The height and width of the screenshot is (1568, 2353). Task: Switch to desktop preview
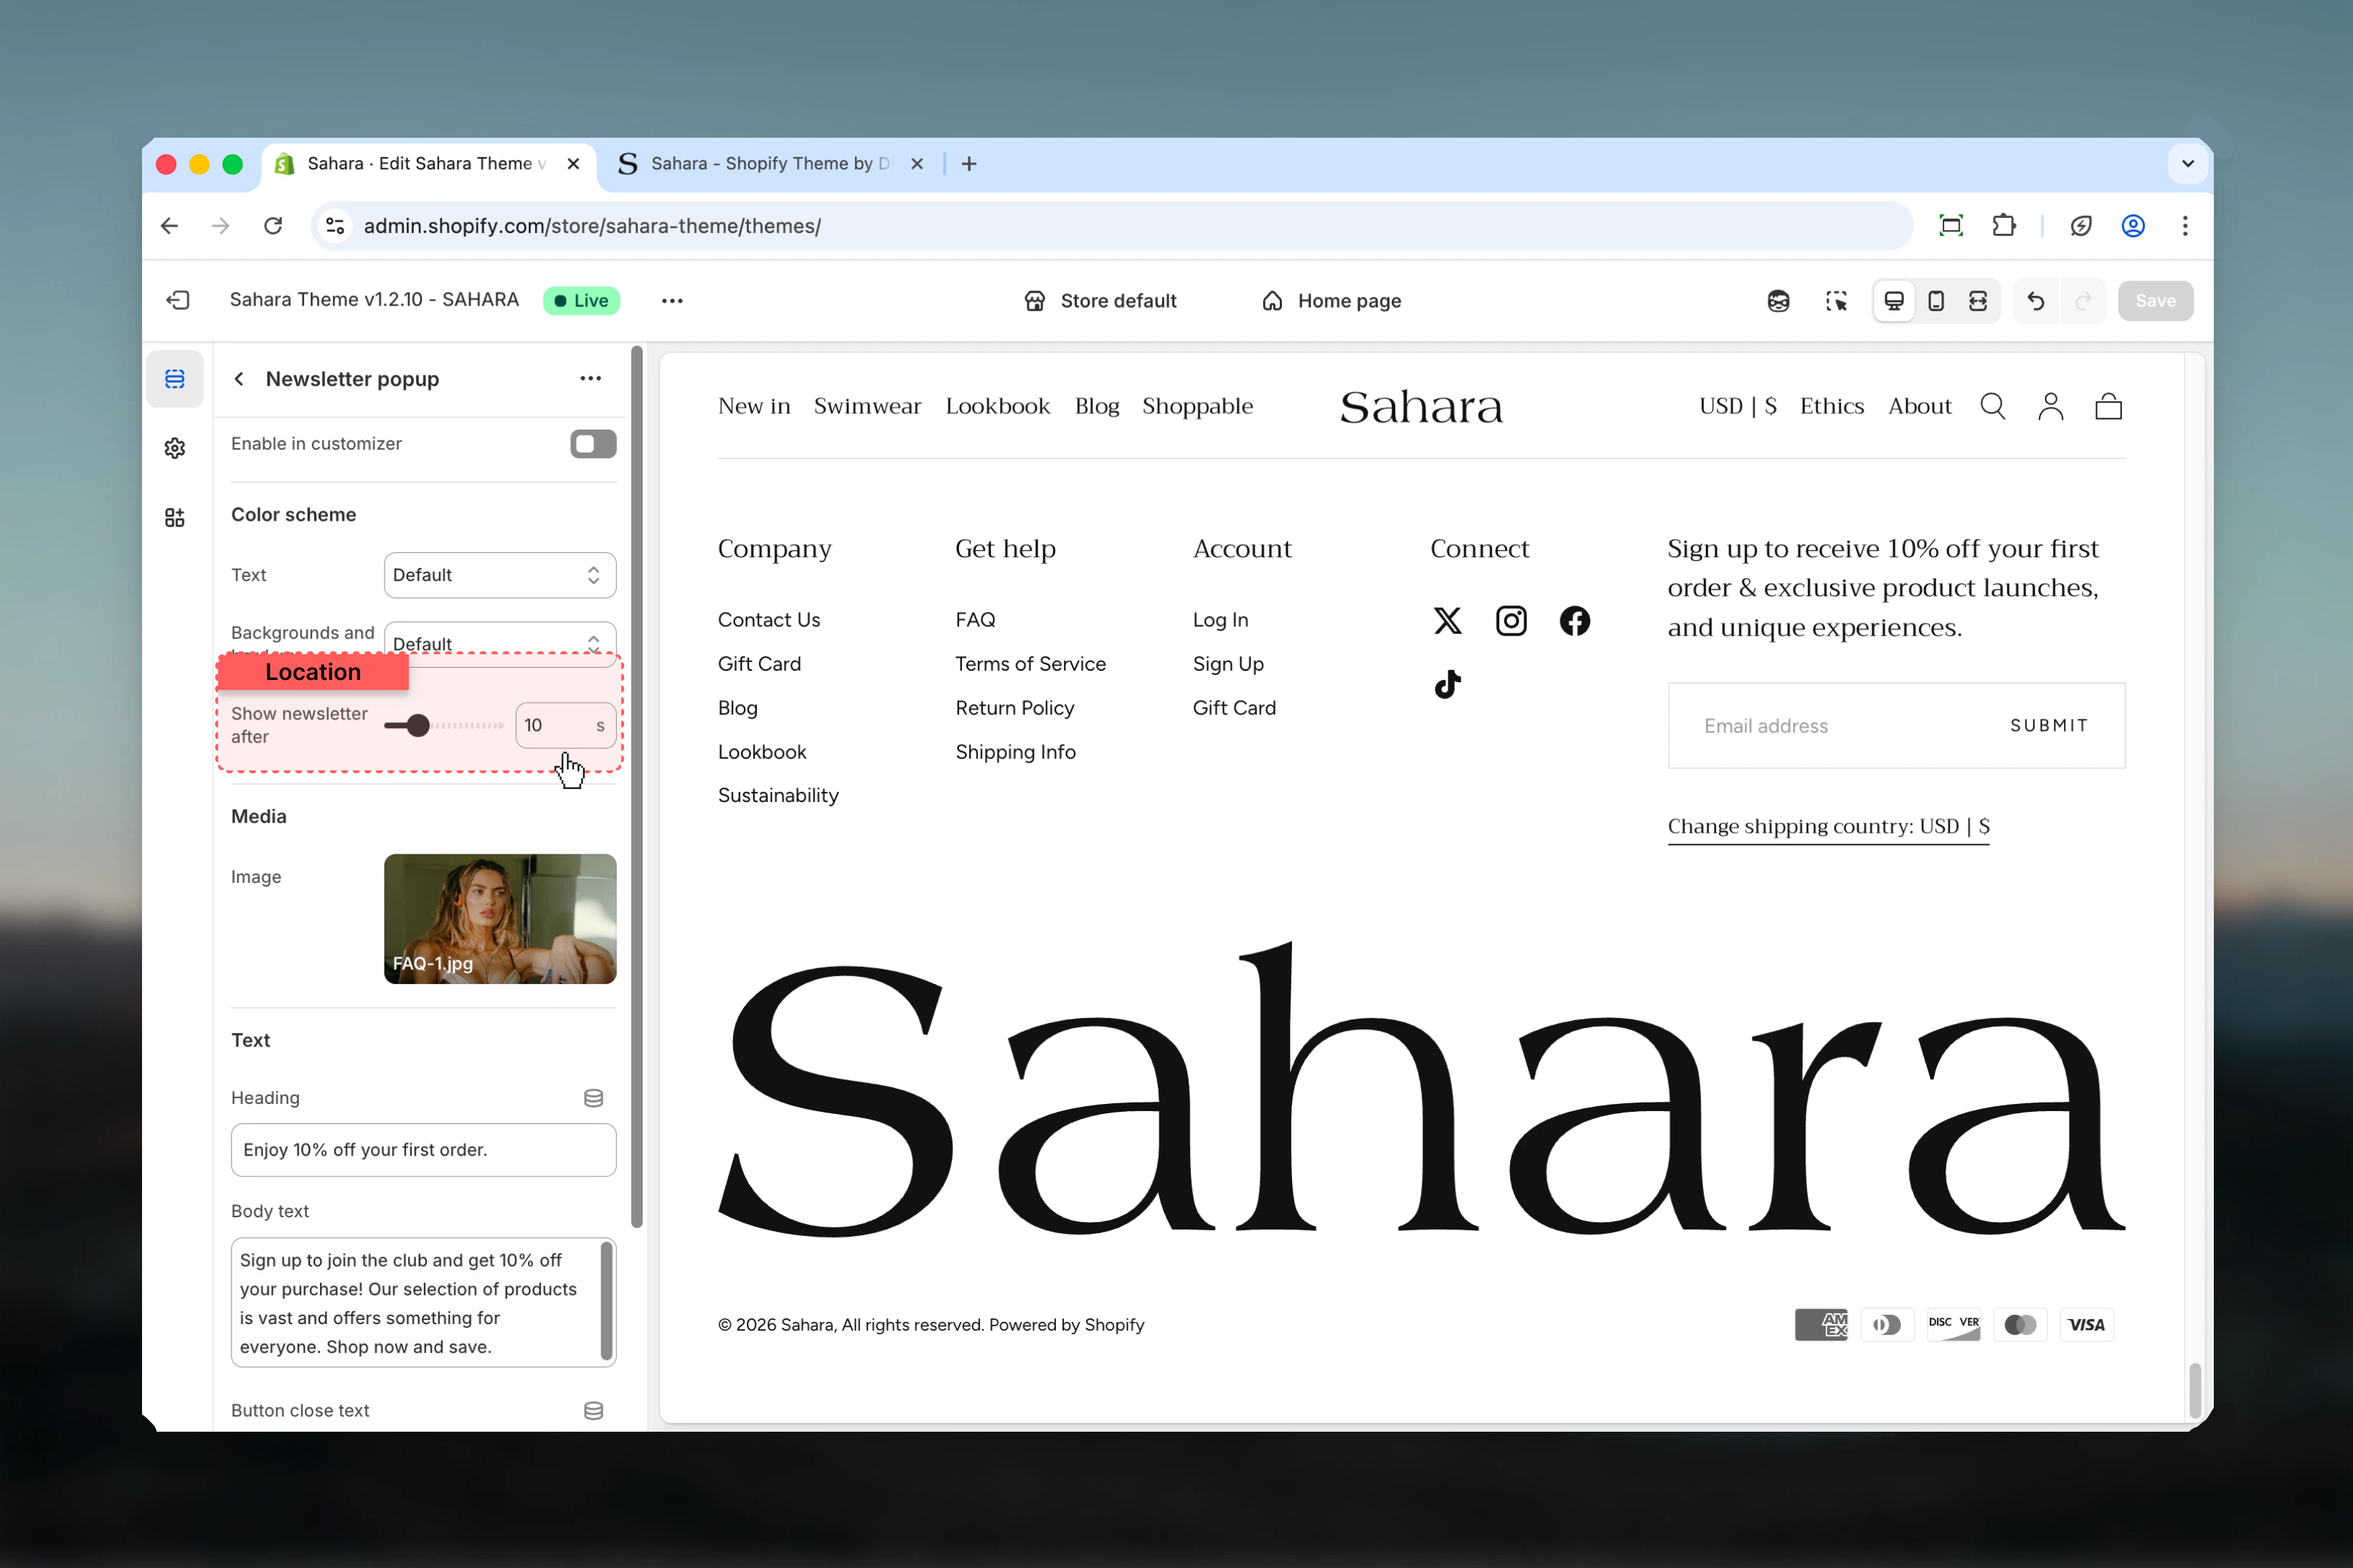[x=1894, y=301]
